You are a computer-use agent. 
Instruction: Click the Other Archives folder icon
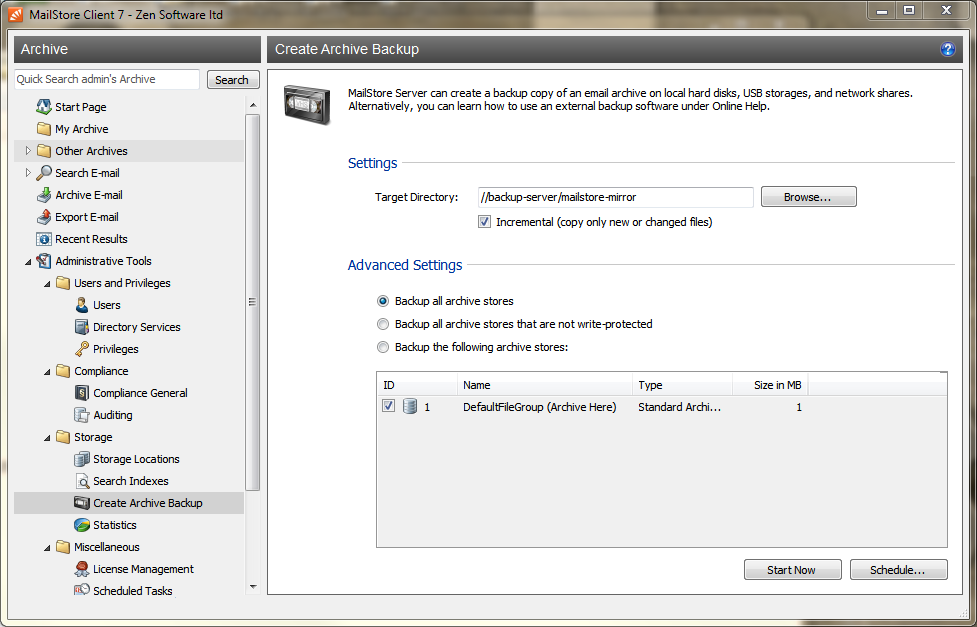44,151
